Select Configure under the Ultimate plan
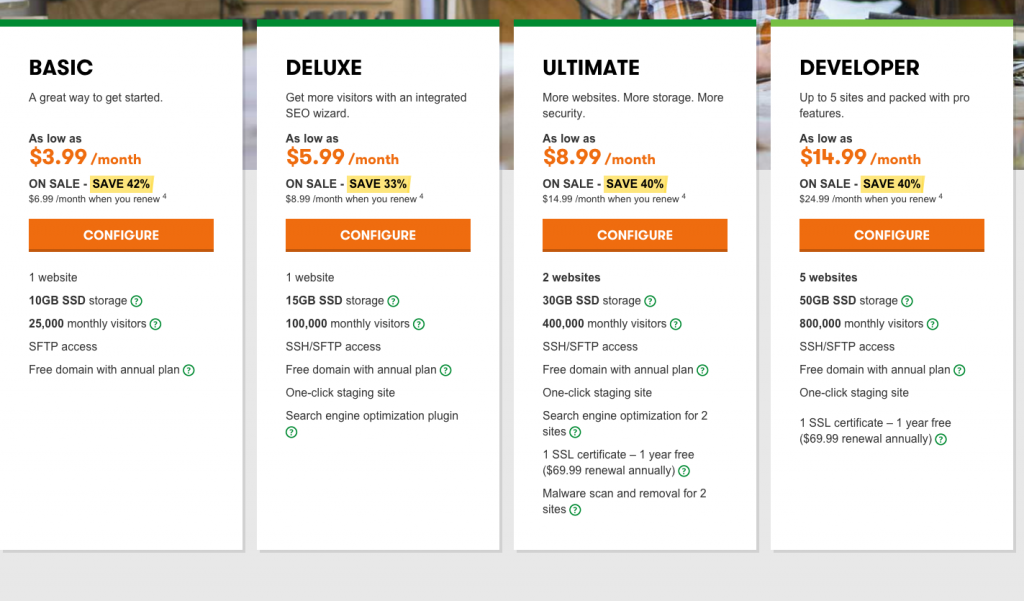The height and width of the screenshot is (601, 1024). (x=635, y=235)
